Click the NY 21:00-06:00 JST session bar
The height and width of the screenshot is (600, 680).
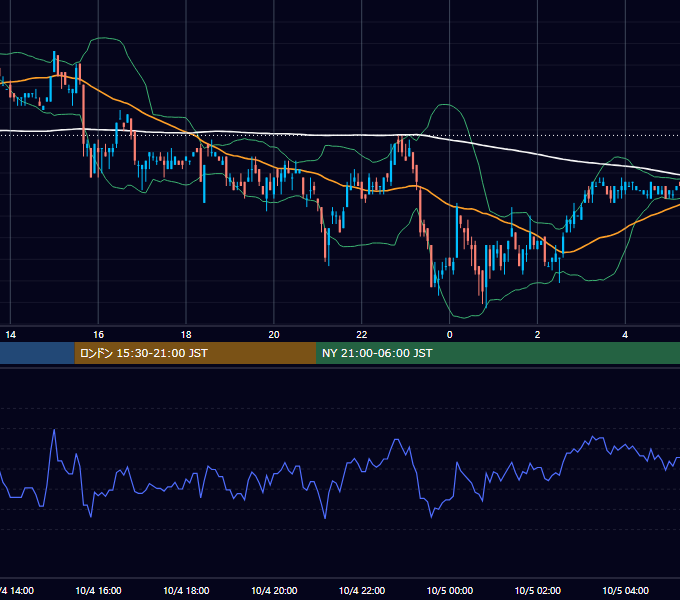coord(498,353)
